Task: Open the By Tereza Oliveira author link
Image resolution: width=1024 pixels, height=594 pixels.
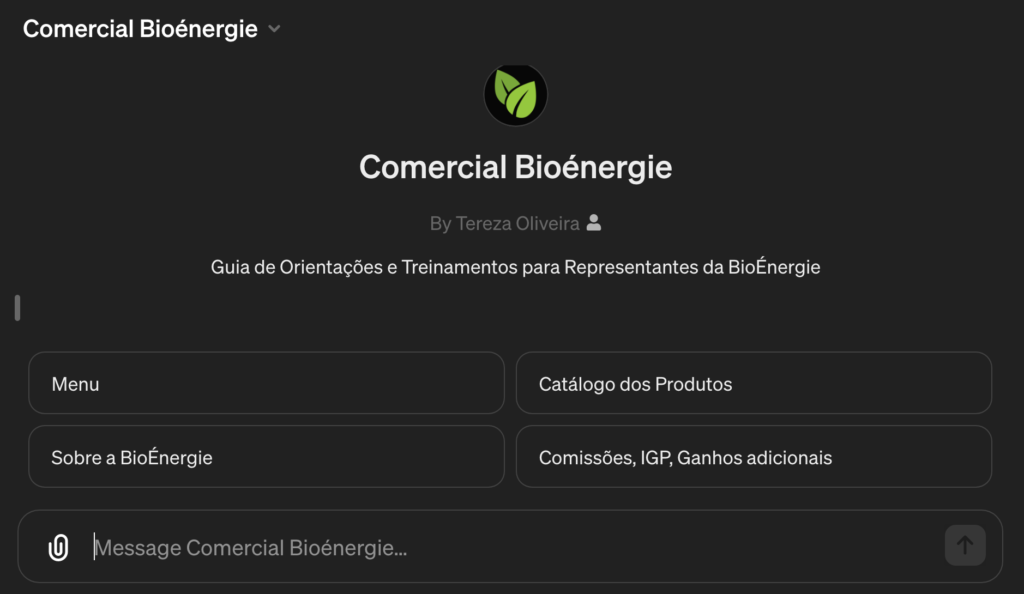Action: (505, 223)
